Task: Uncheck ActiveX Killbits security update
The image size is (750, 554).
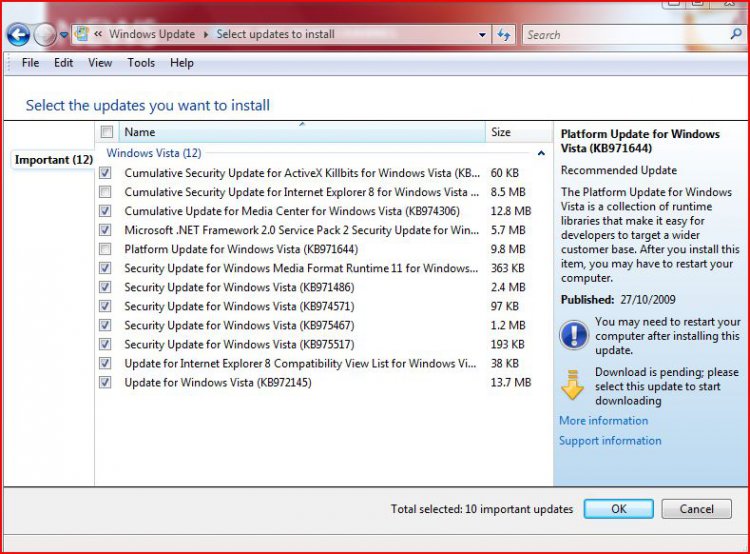Action: click(105, 173)
